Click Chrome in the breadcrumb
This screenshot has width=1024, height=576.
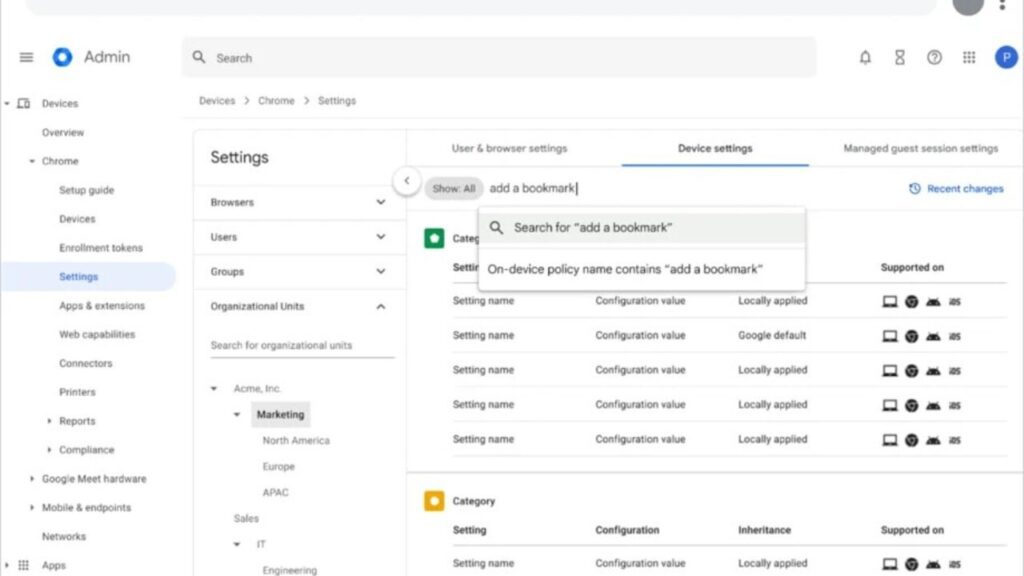276,101
